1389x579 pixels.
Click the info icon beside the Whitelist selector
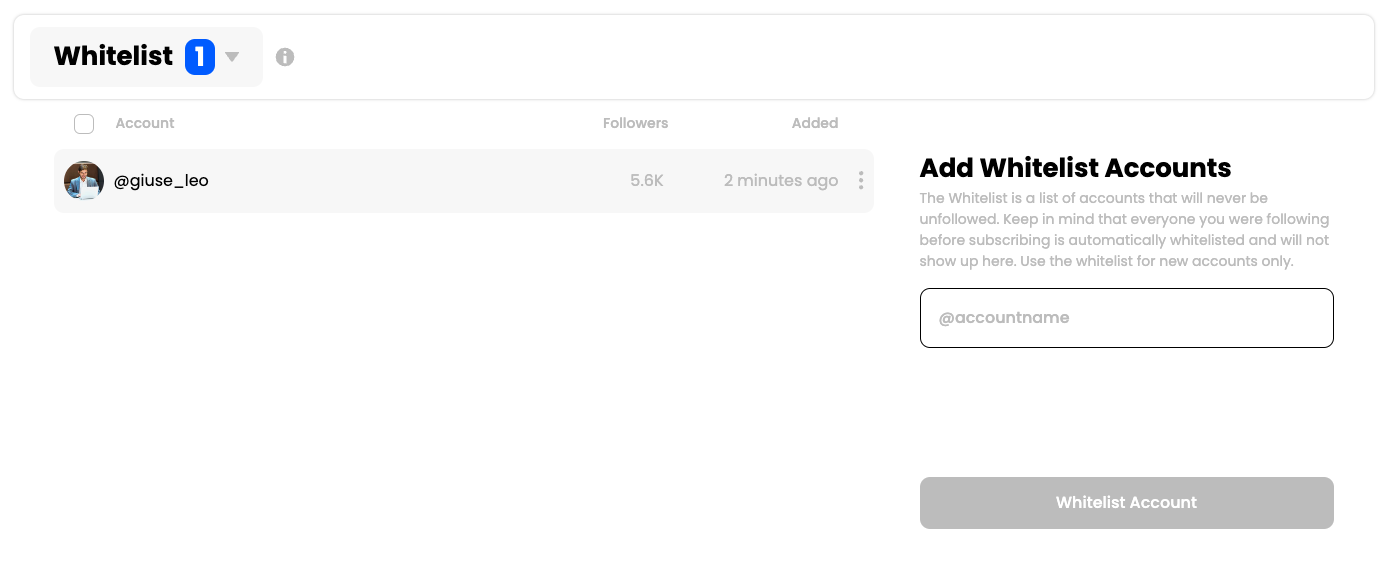point(285,57)
